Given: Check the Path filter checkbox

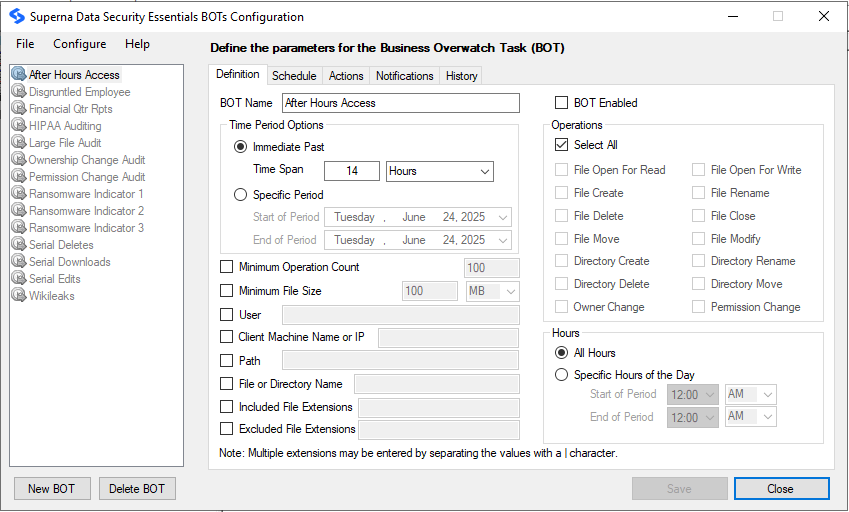Looking at the screenshot, I should coord(226,360).
